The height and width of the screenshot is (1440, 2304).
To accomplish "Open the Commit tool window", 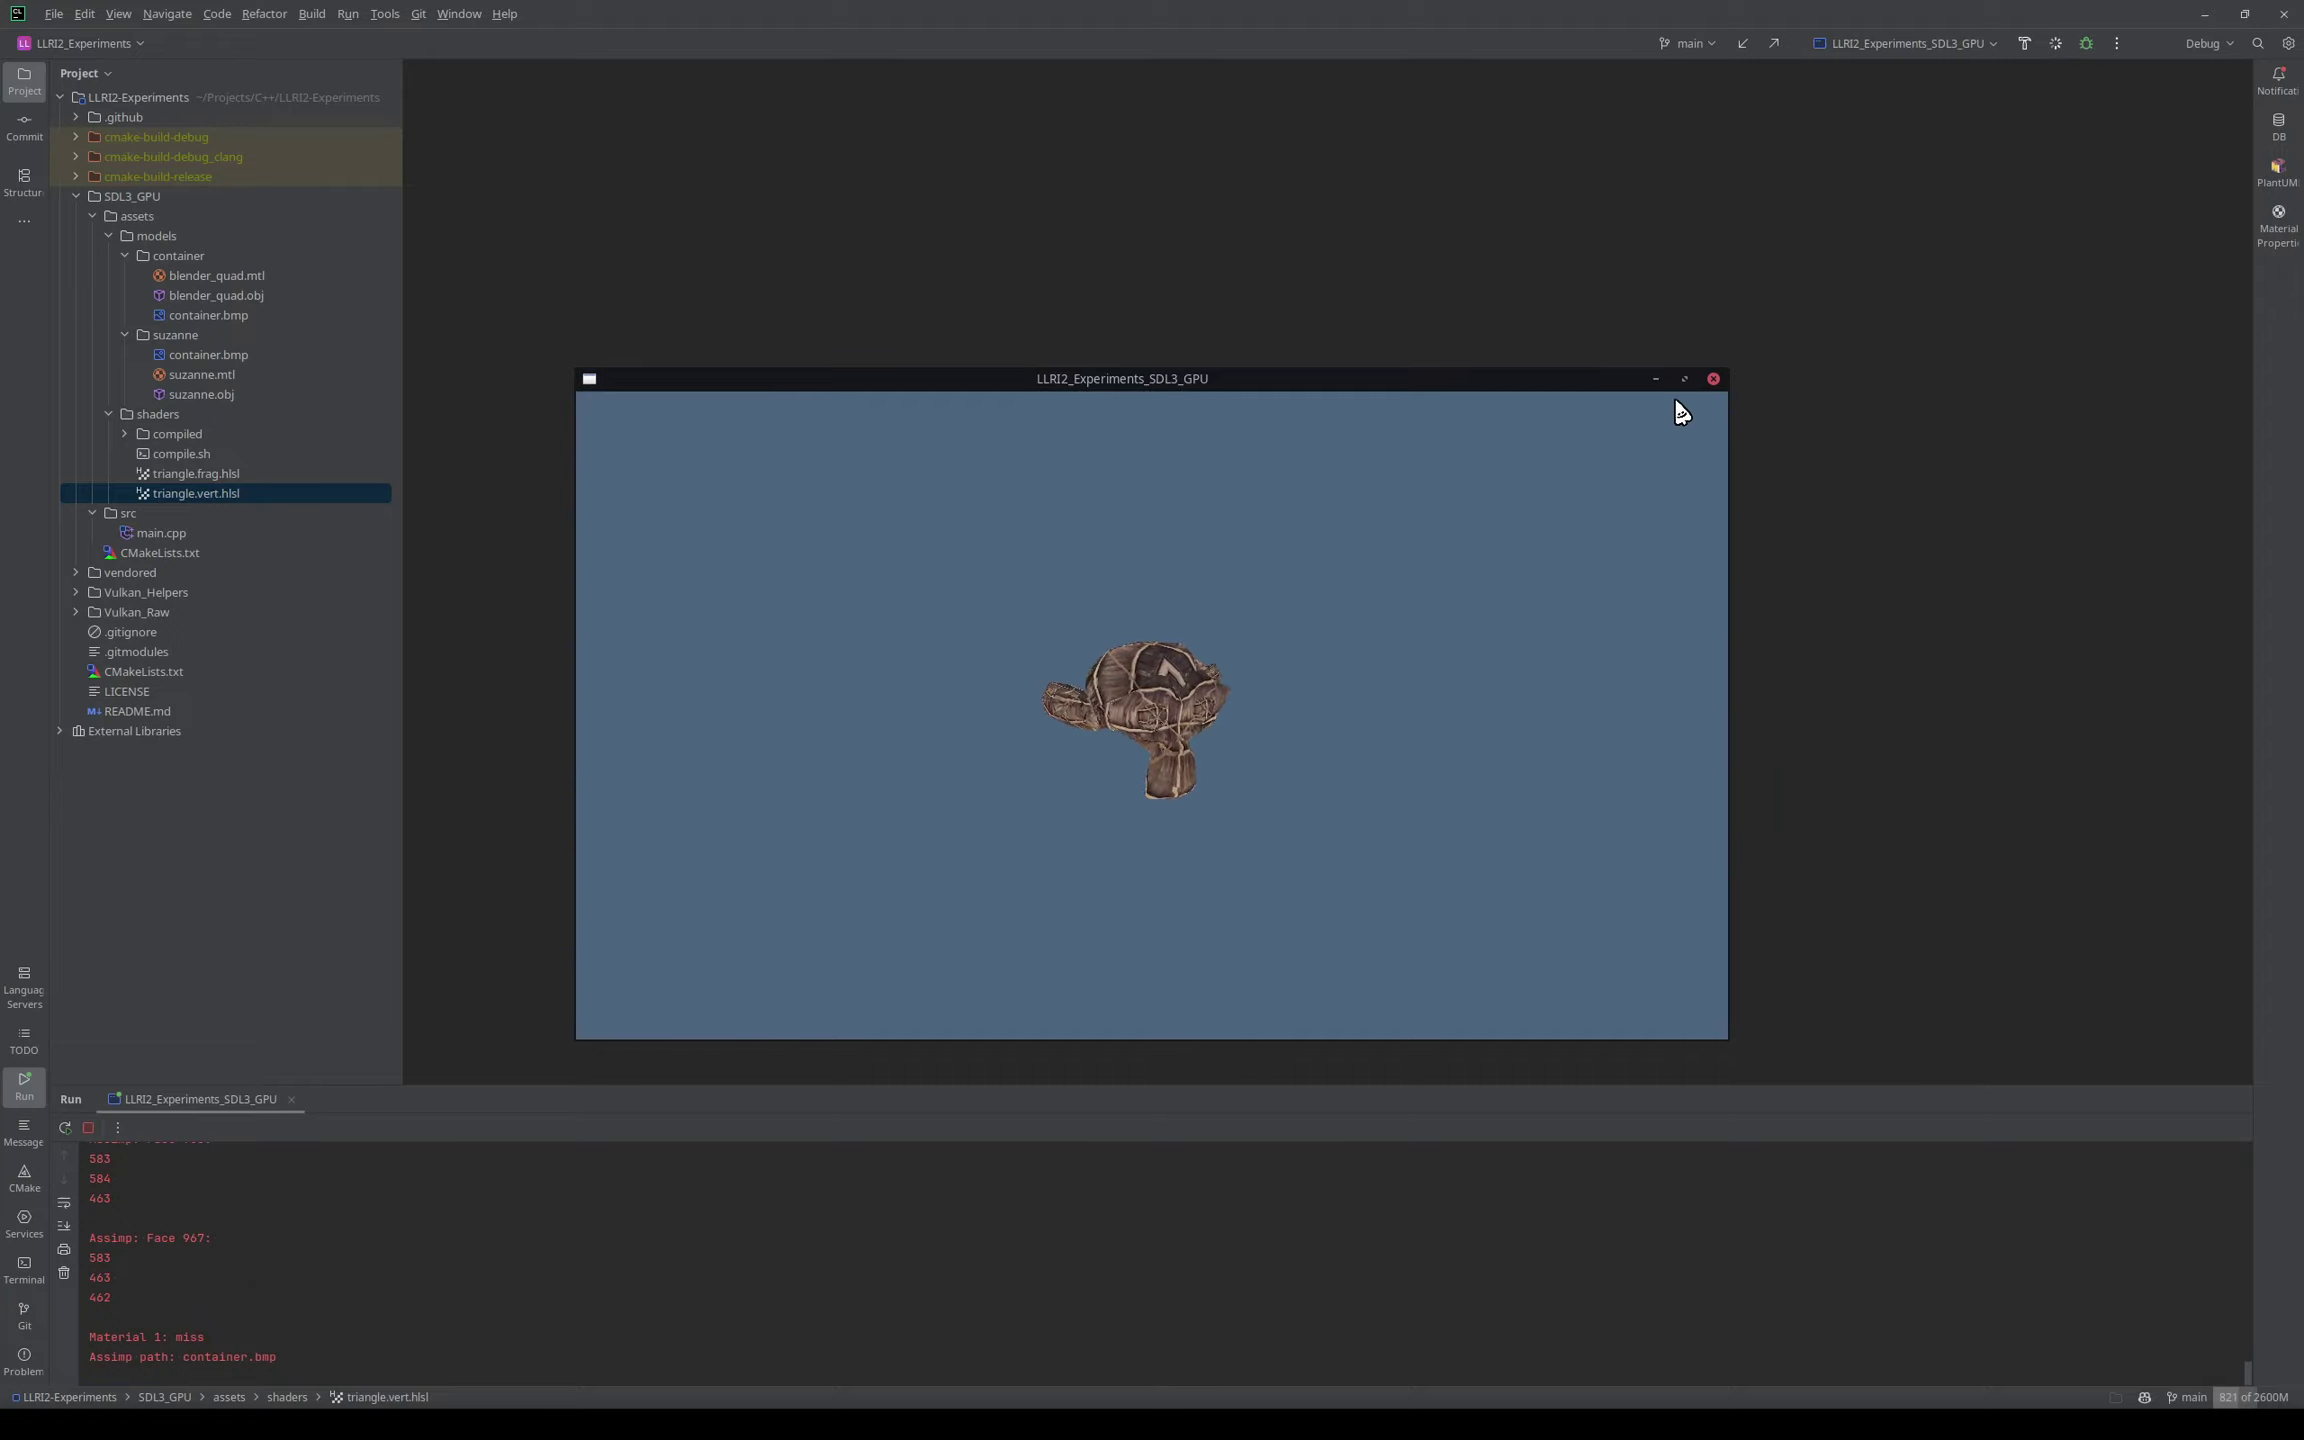I will (x=24, y=126).
